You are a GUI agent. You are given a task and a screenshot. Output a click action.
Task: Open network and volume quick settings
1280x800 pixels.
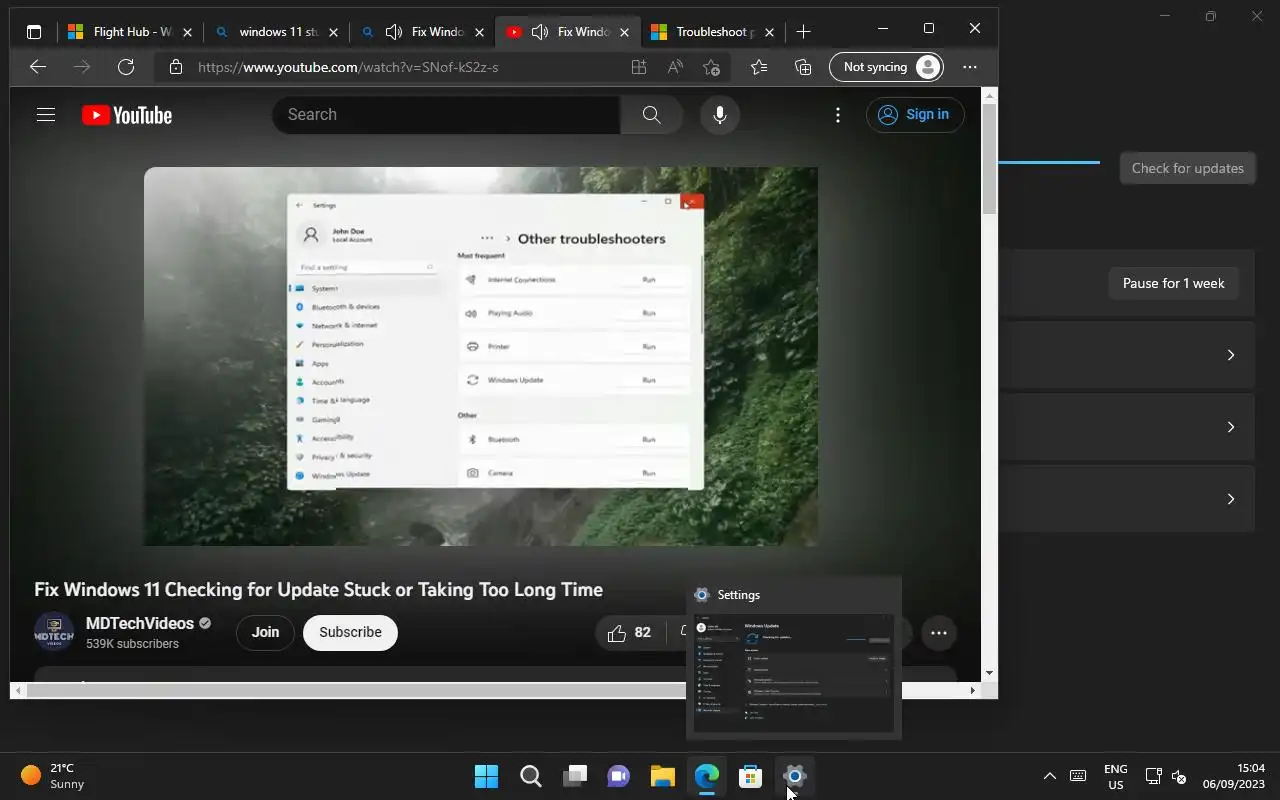[x=1166, y=776]
